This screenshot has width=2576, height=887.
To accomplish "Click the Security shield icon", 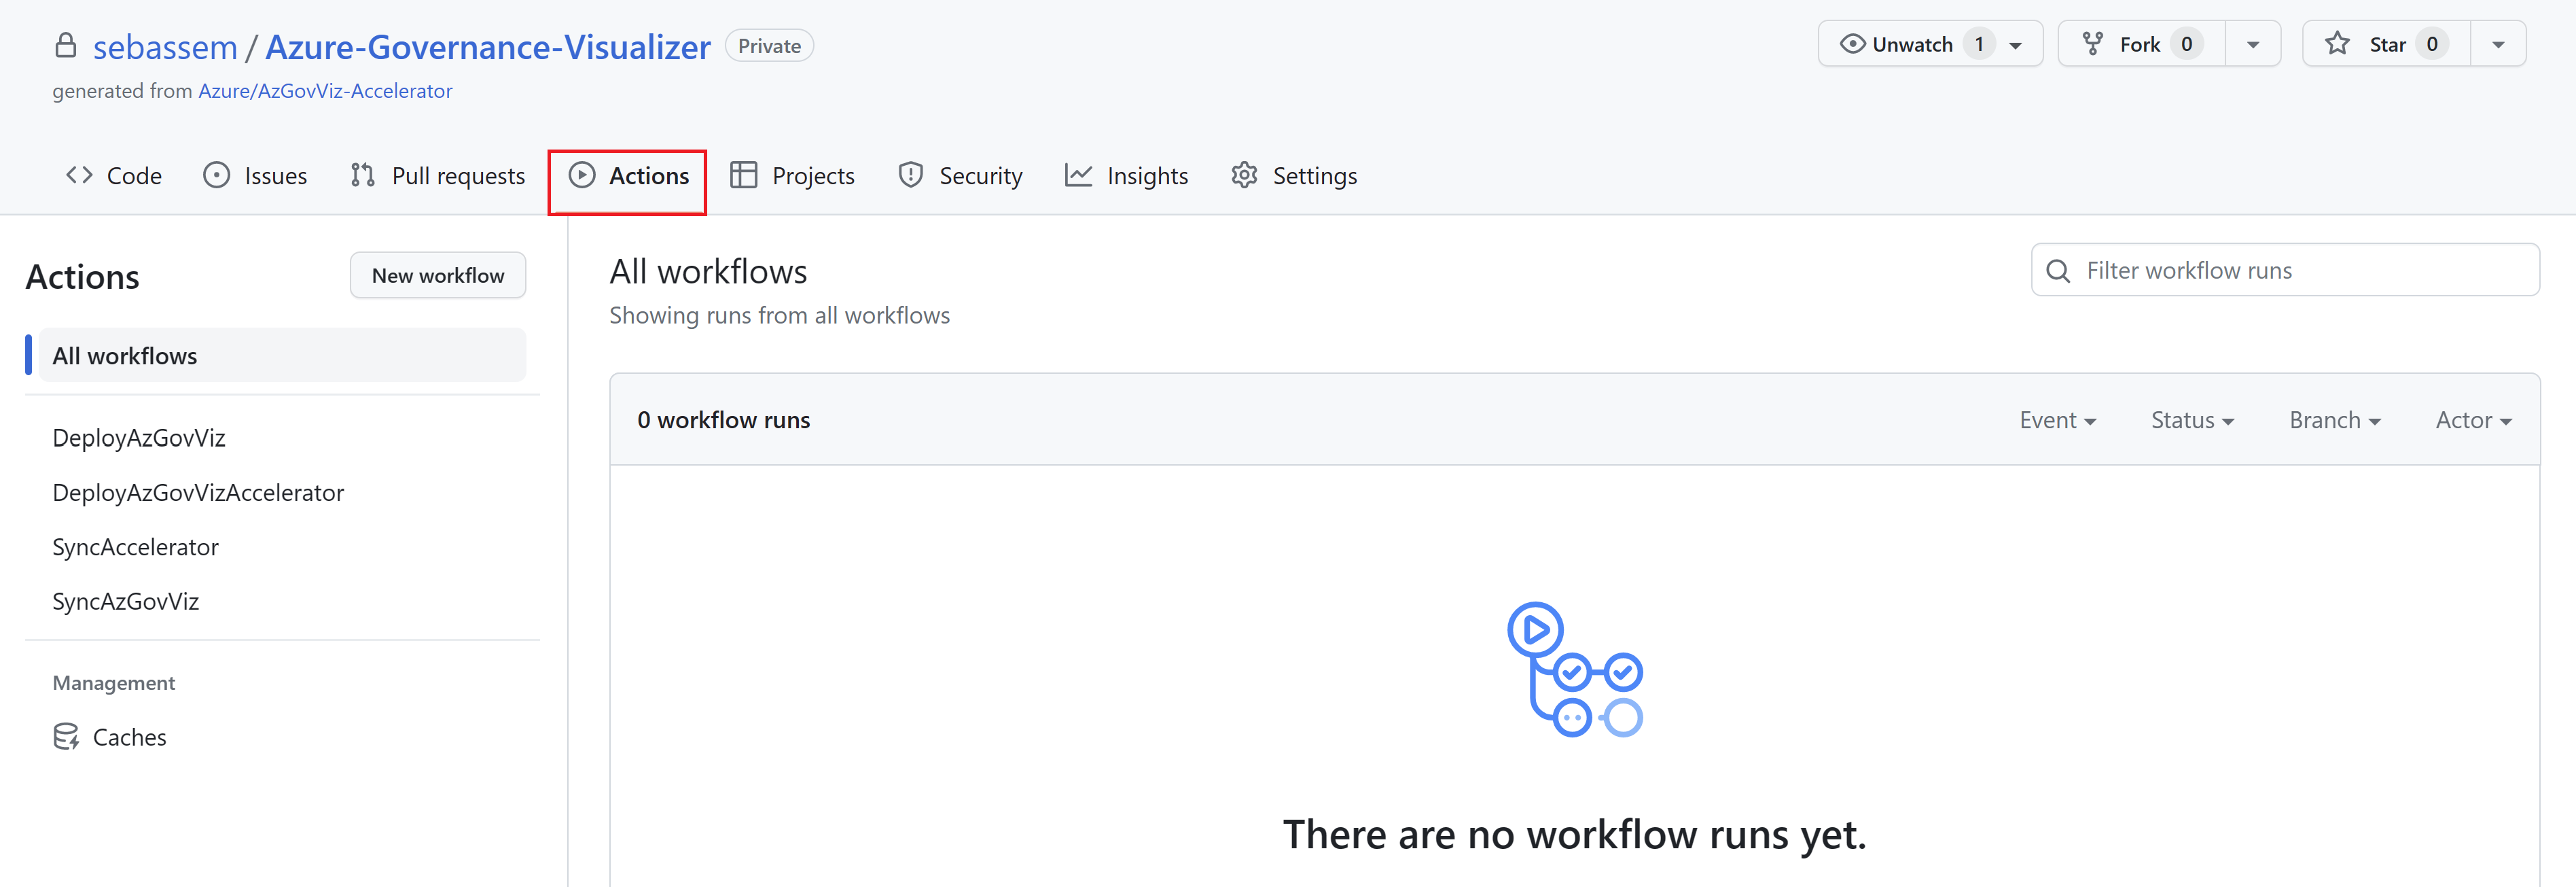I will [910, 176].
